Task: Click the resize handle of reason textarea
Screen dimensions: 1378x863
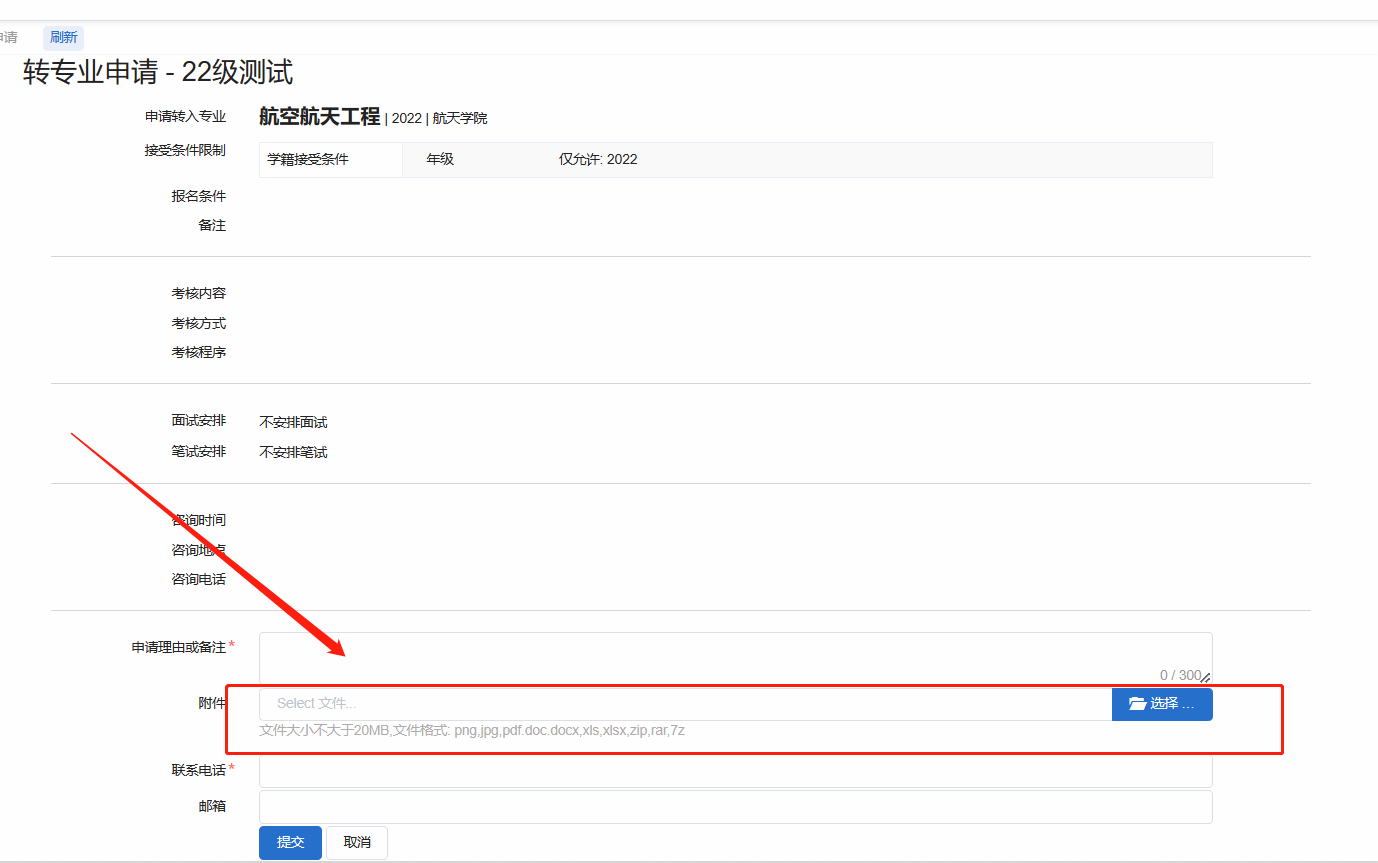Action: pos(1206,678)
